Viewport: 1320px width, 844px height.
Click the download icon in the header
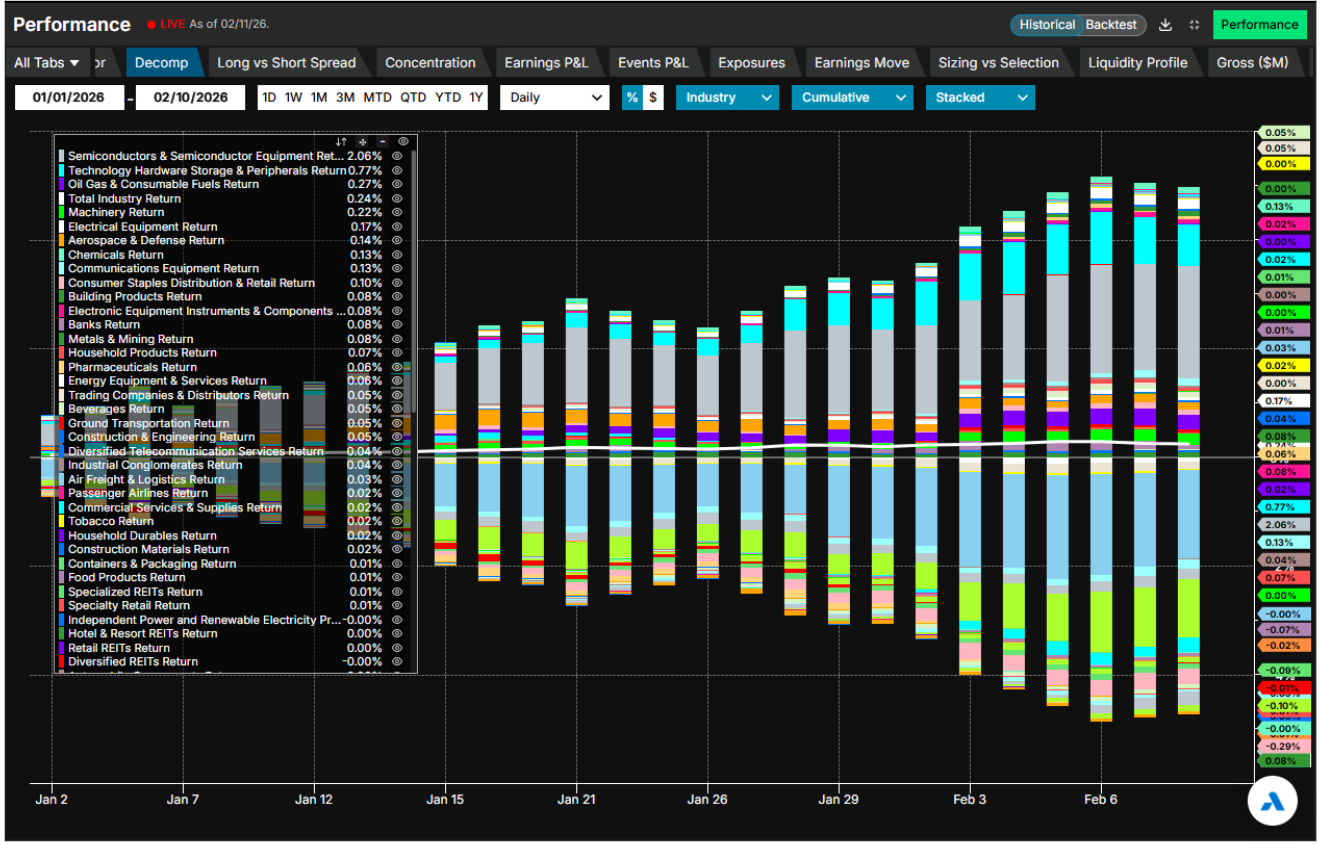click(1166, 25)
